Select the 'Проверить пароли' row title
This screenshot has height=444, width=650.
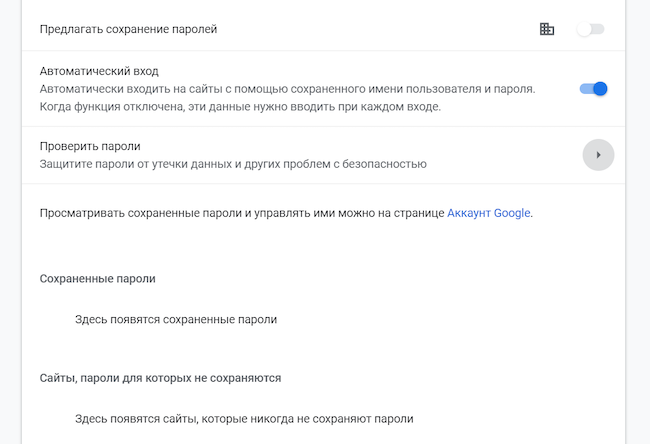[90, 146]
